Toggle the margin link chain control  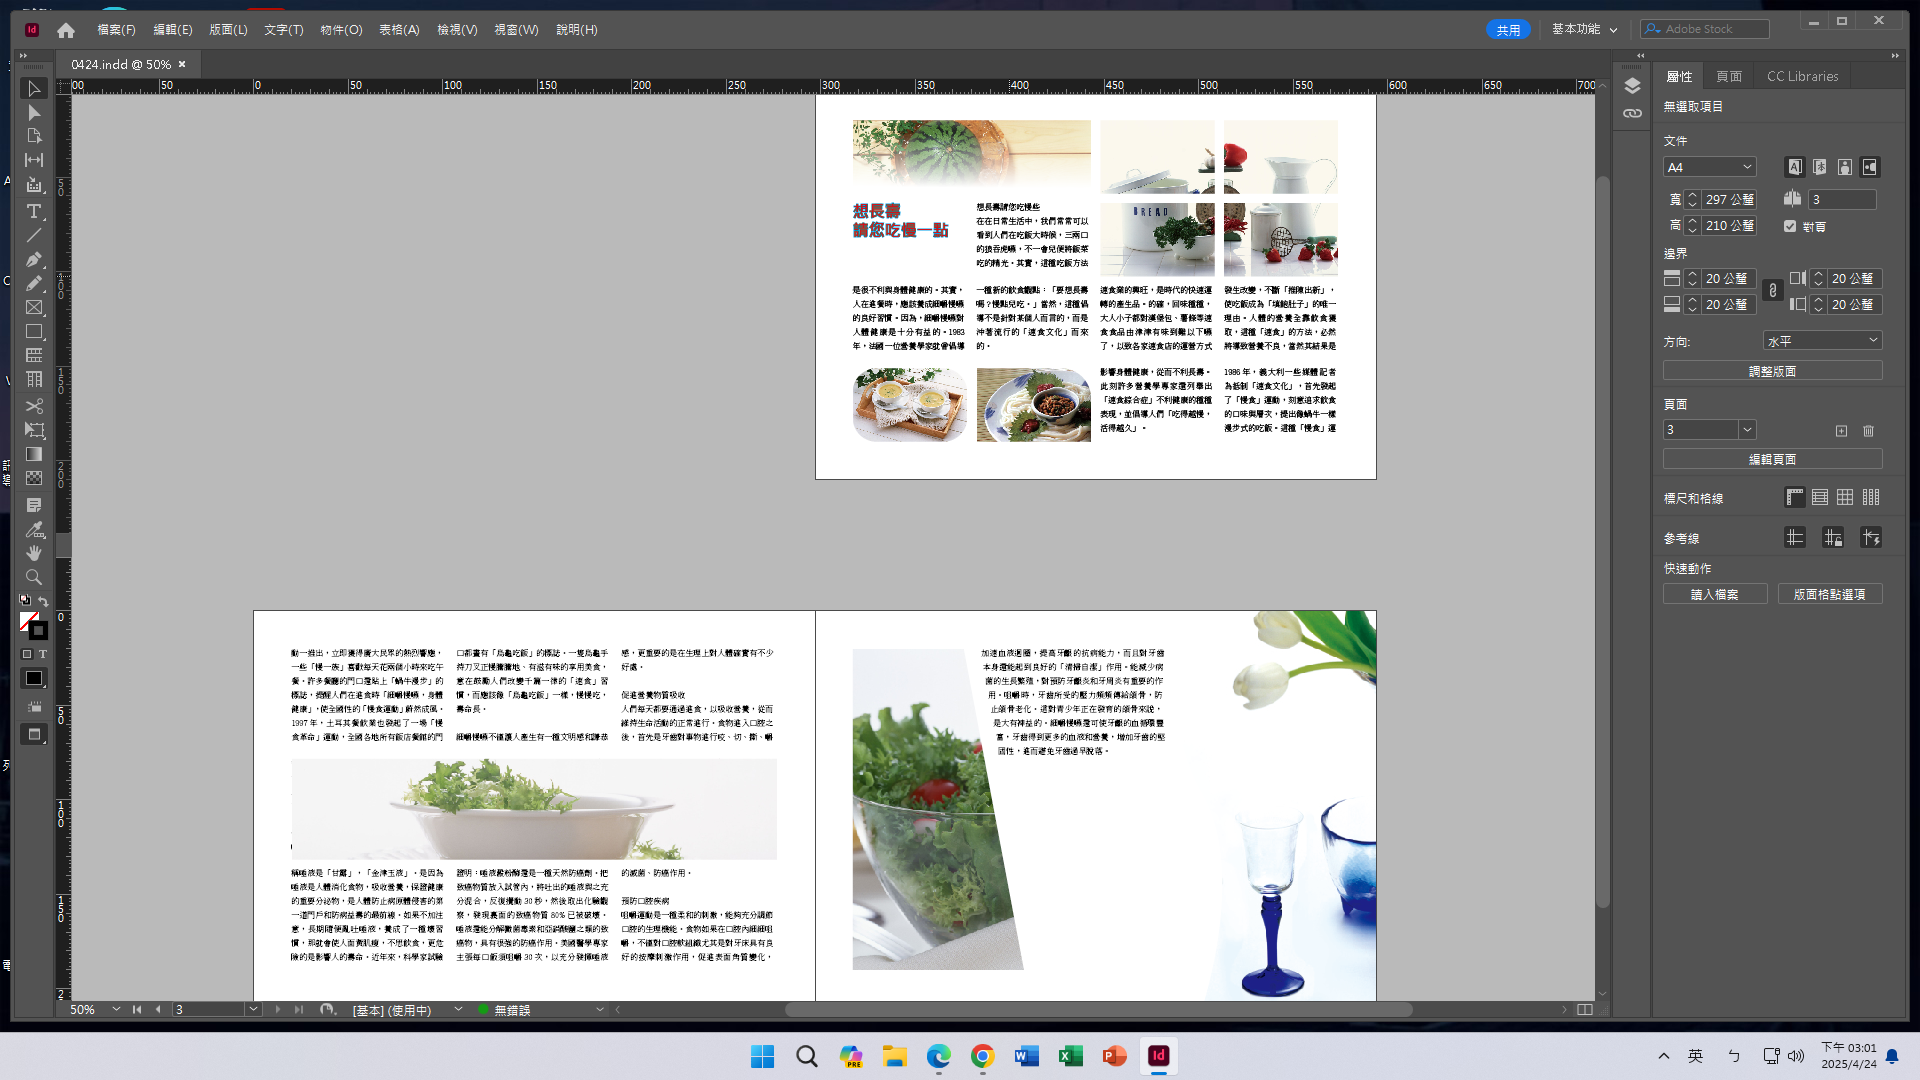click(1774, 290)
